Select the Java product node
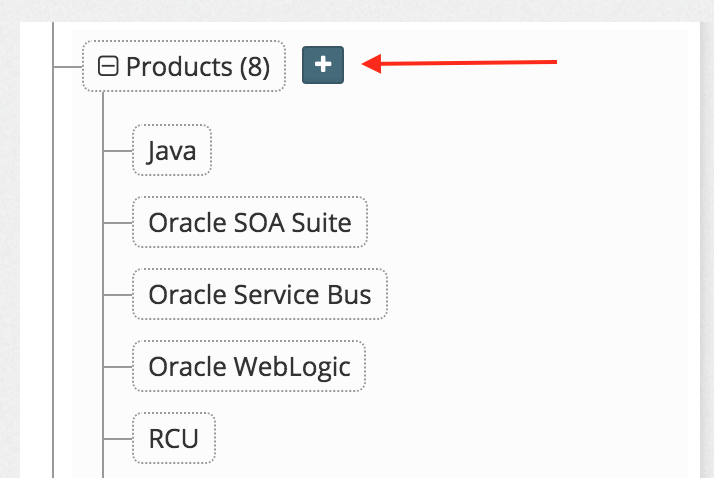Image resolution: width=714 pixels, height=478 pixels. pyautogui.click(x=171, y=150)
